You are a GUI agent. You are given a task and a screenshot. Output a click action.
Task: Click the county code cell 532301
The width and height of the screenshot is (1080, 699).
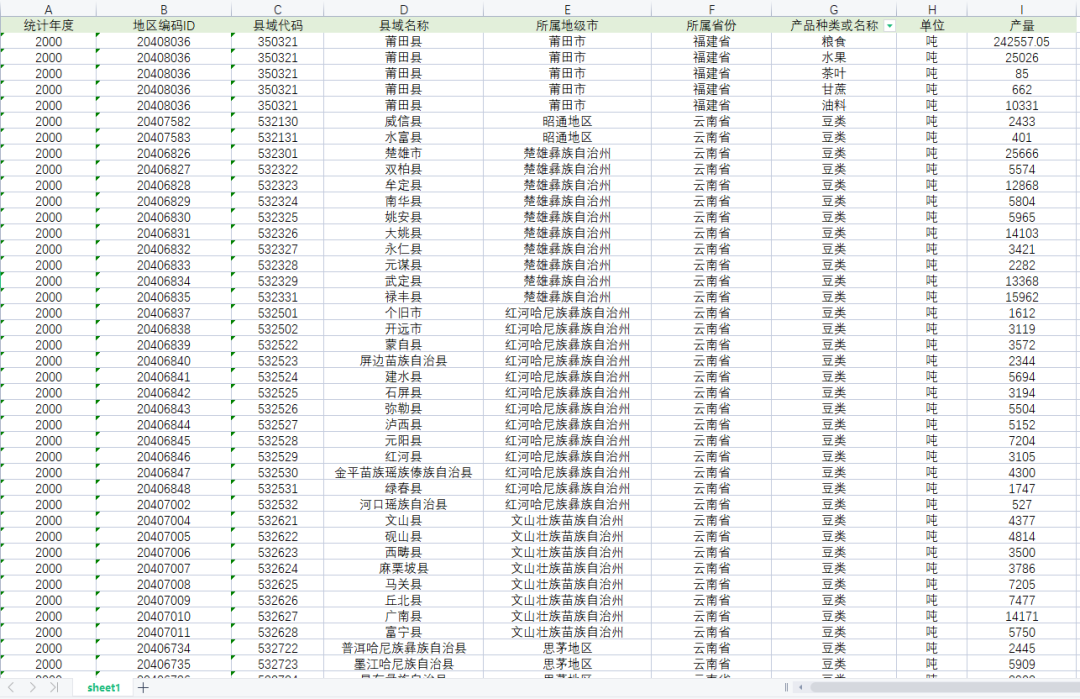pyautogui.click(x=277, y=153)
